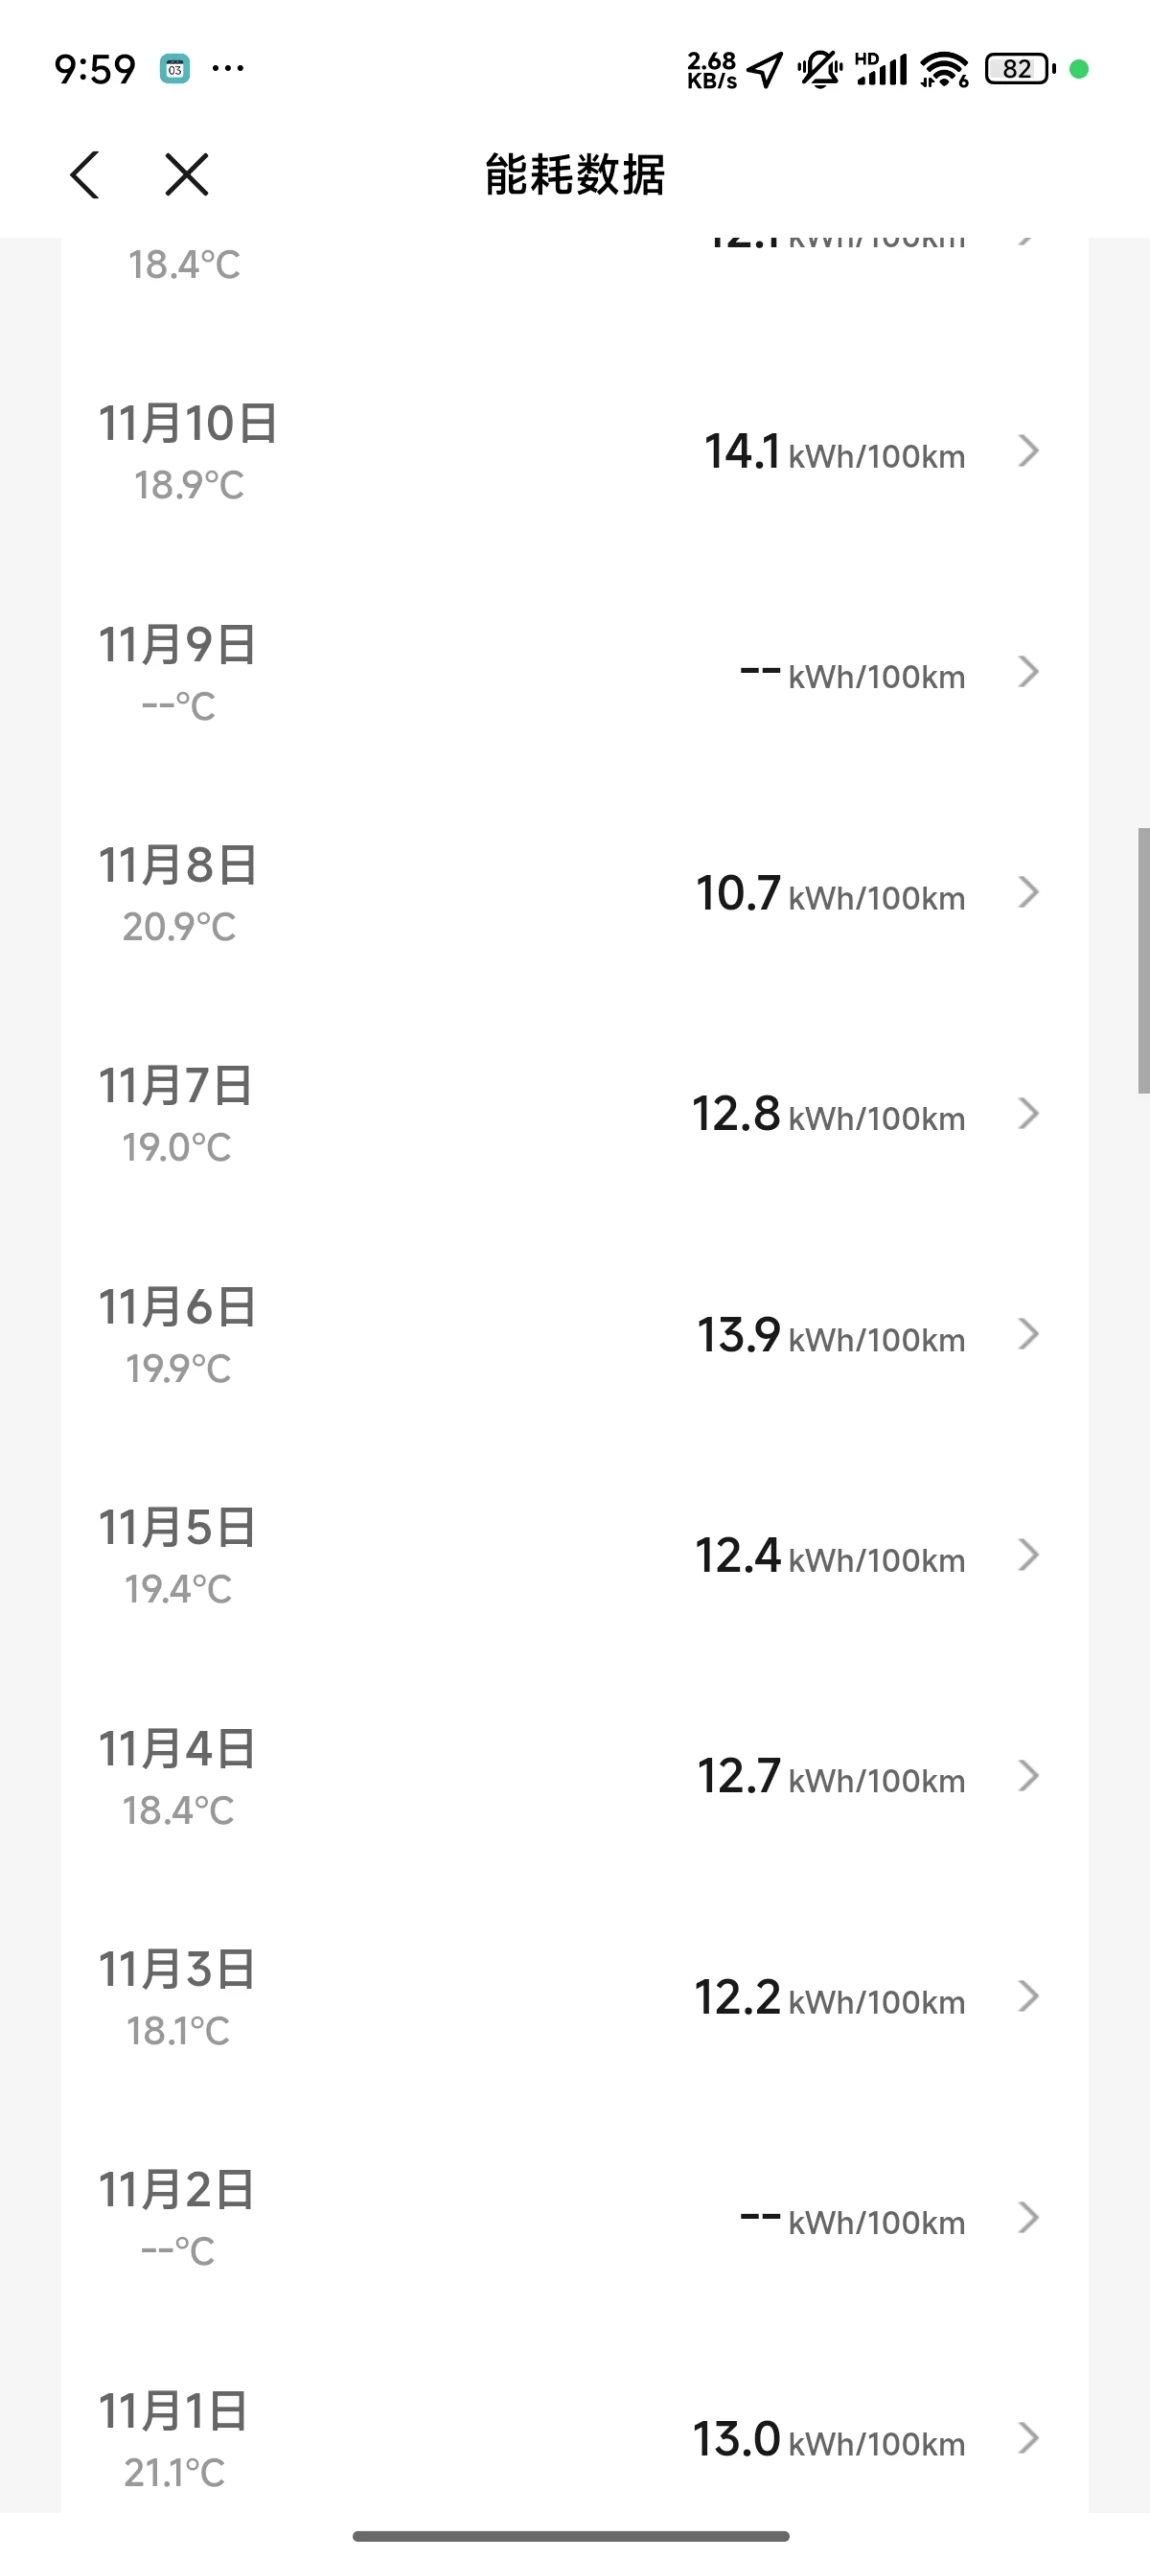Open the 11月7日 energy record
Image resolution: width=1150 pixels, height=2559 pixels.
(x=574, y=1114)
